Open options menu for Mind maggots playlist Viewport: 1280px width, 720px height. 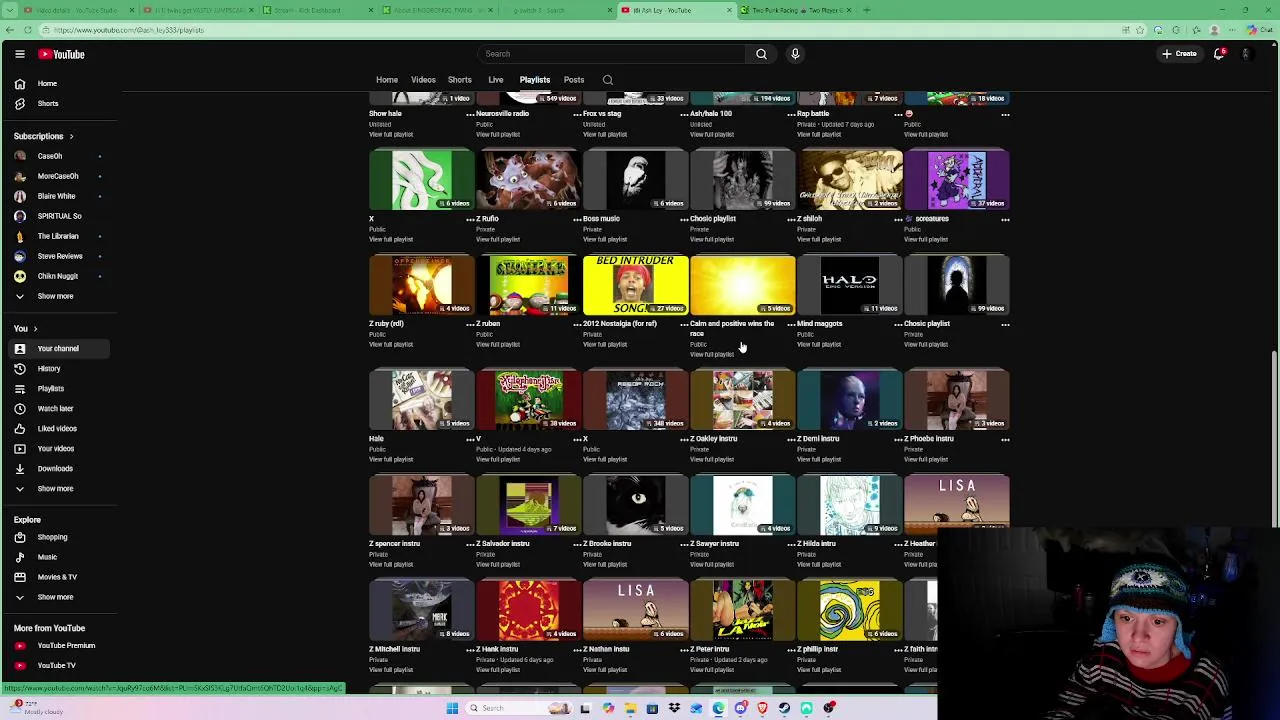[898, 324]
